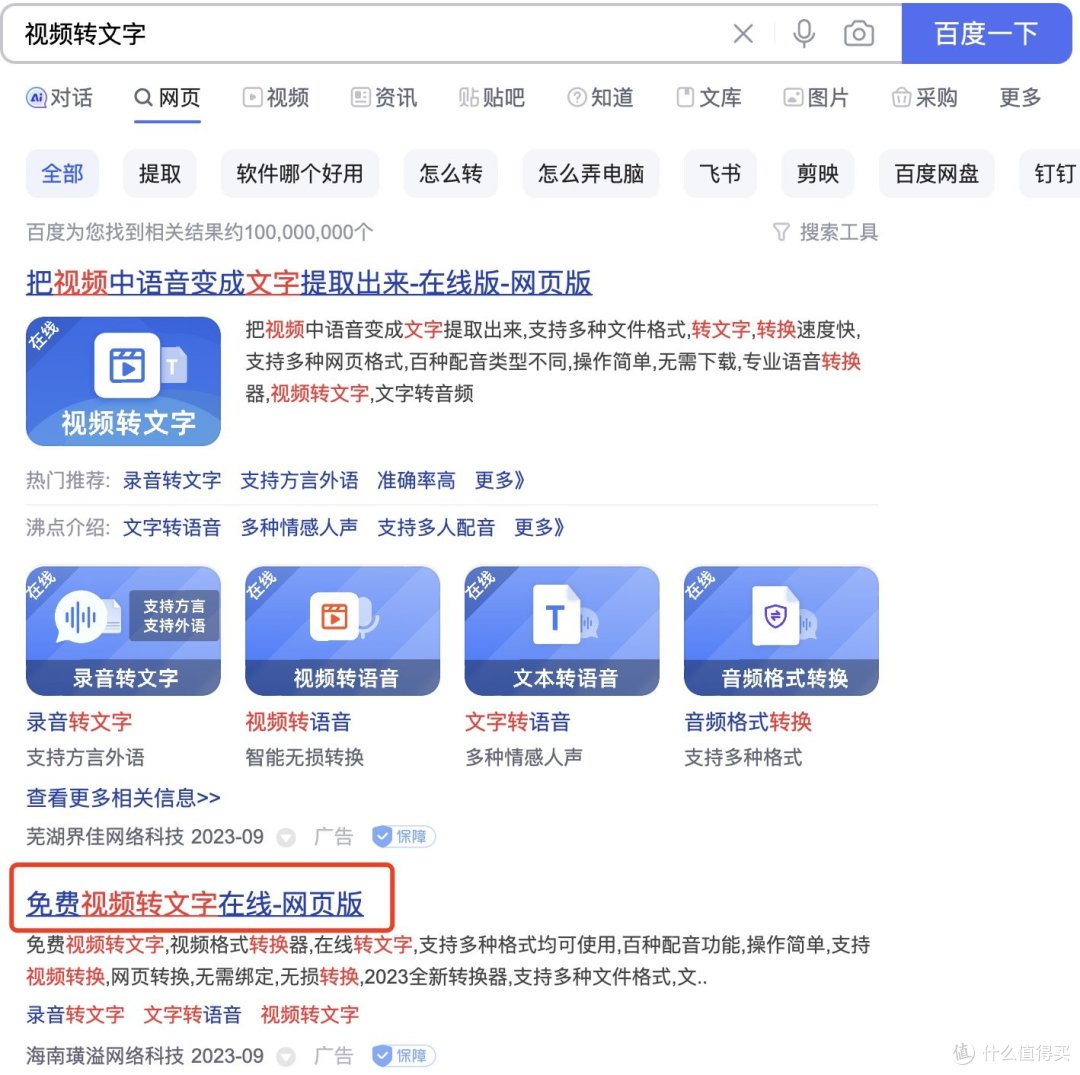Select the 全部 filter chip
This screenshot has height=1075, width=1080.
[62, 174]
